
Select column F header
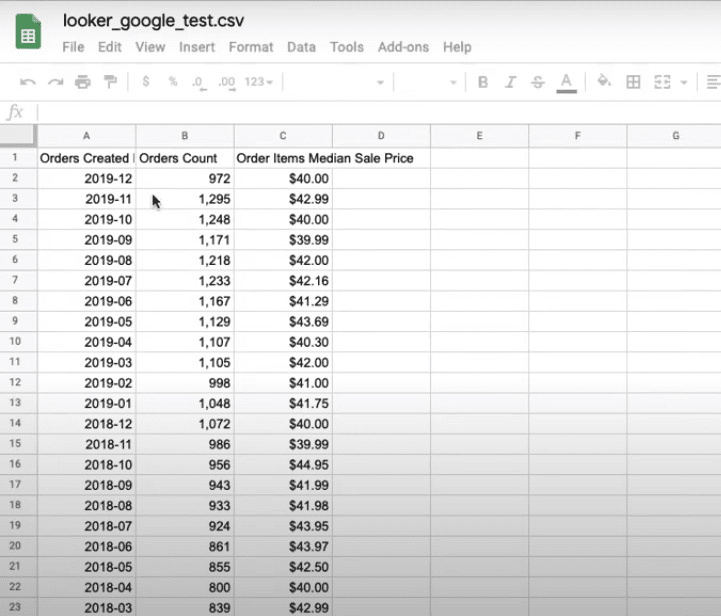click(x=578, y=136)
